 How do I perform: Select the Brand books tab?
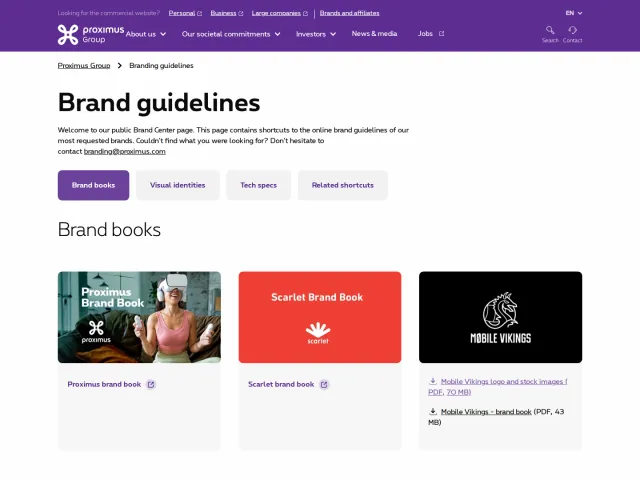[93, 185]
